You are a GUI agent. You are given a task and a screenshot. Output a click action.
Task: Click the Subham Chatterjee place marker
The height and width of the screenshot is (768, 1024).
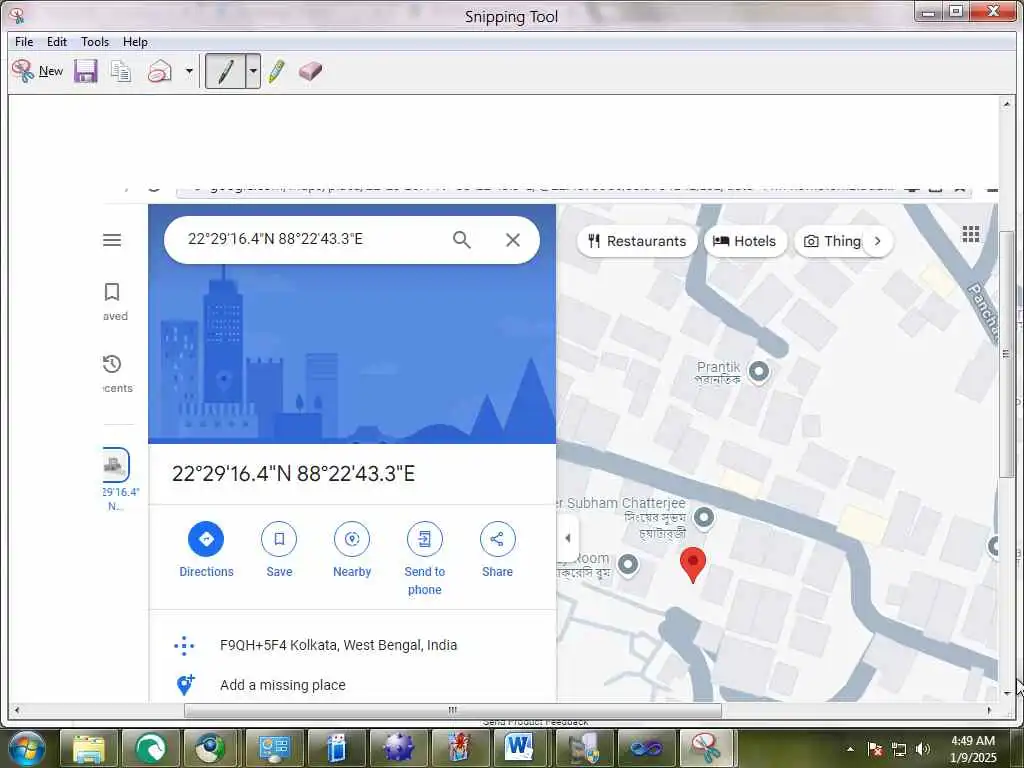(703, 518)
